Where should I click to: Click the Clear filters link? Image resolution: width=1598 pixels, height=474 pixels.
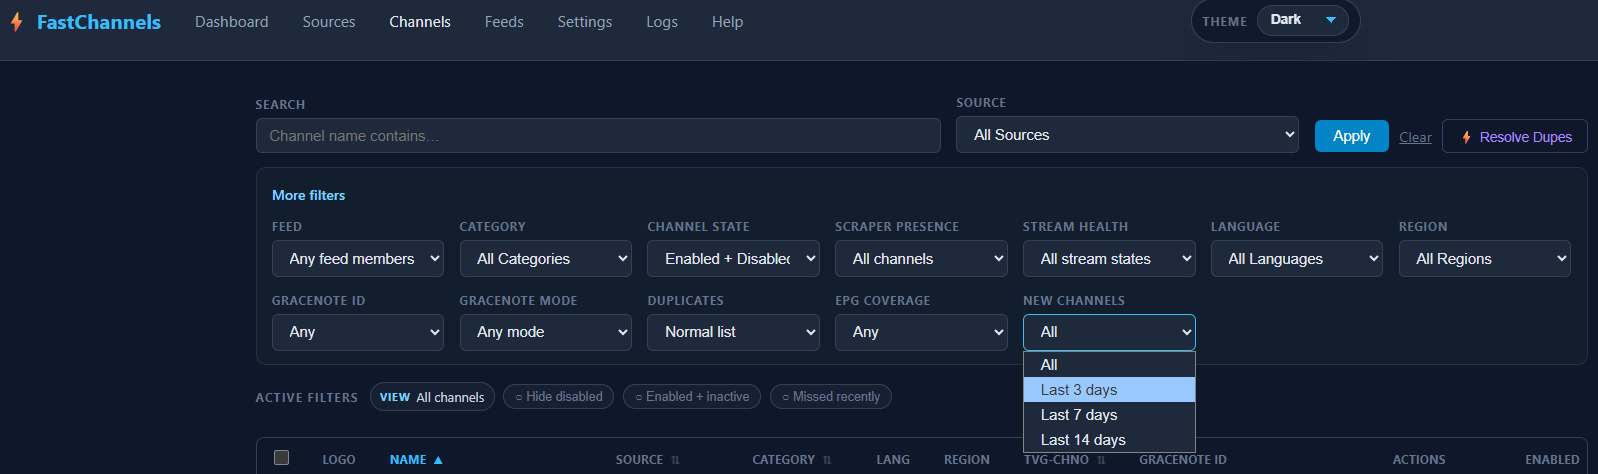[x=1415, y=137]
